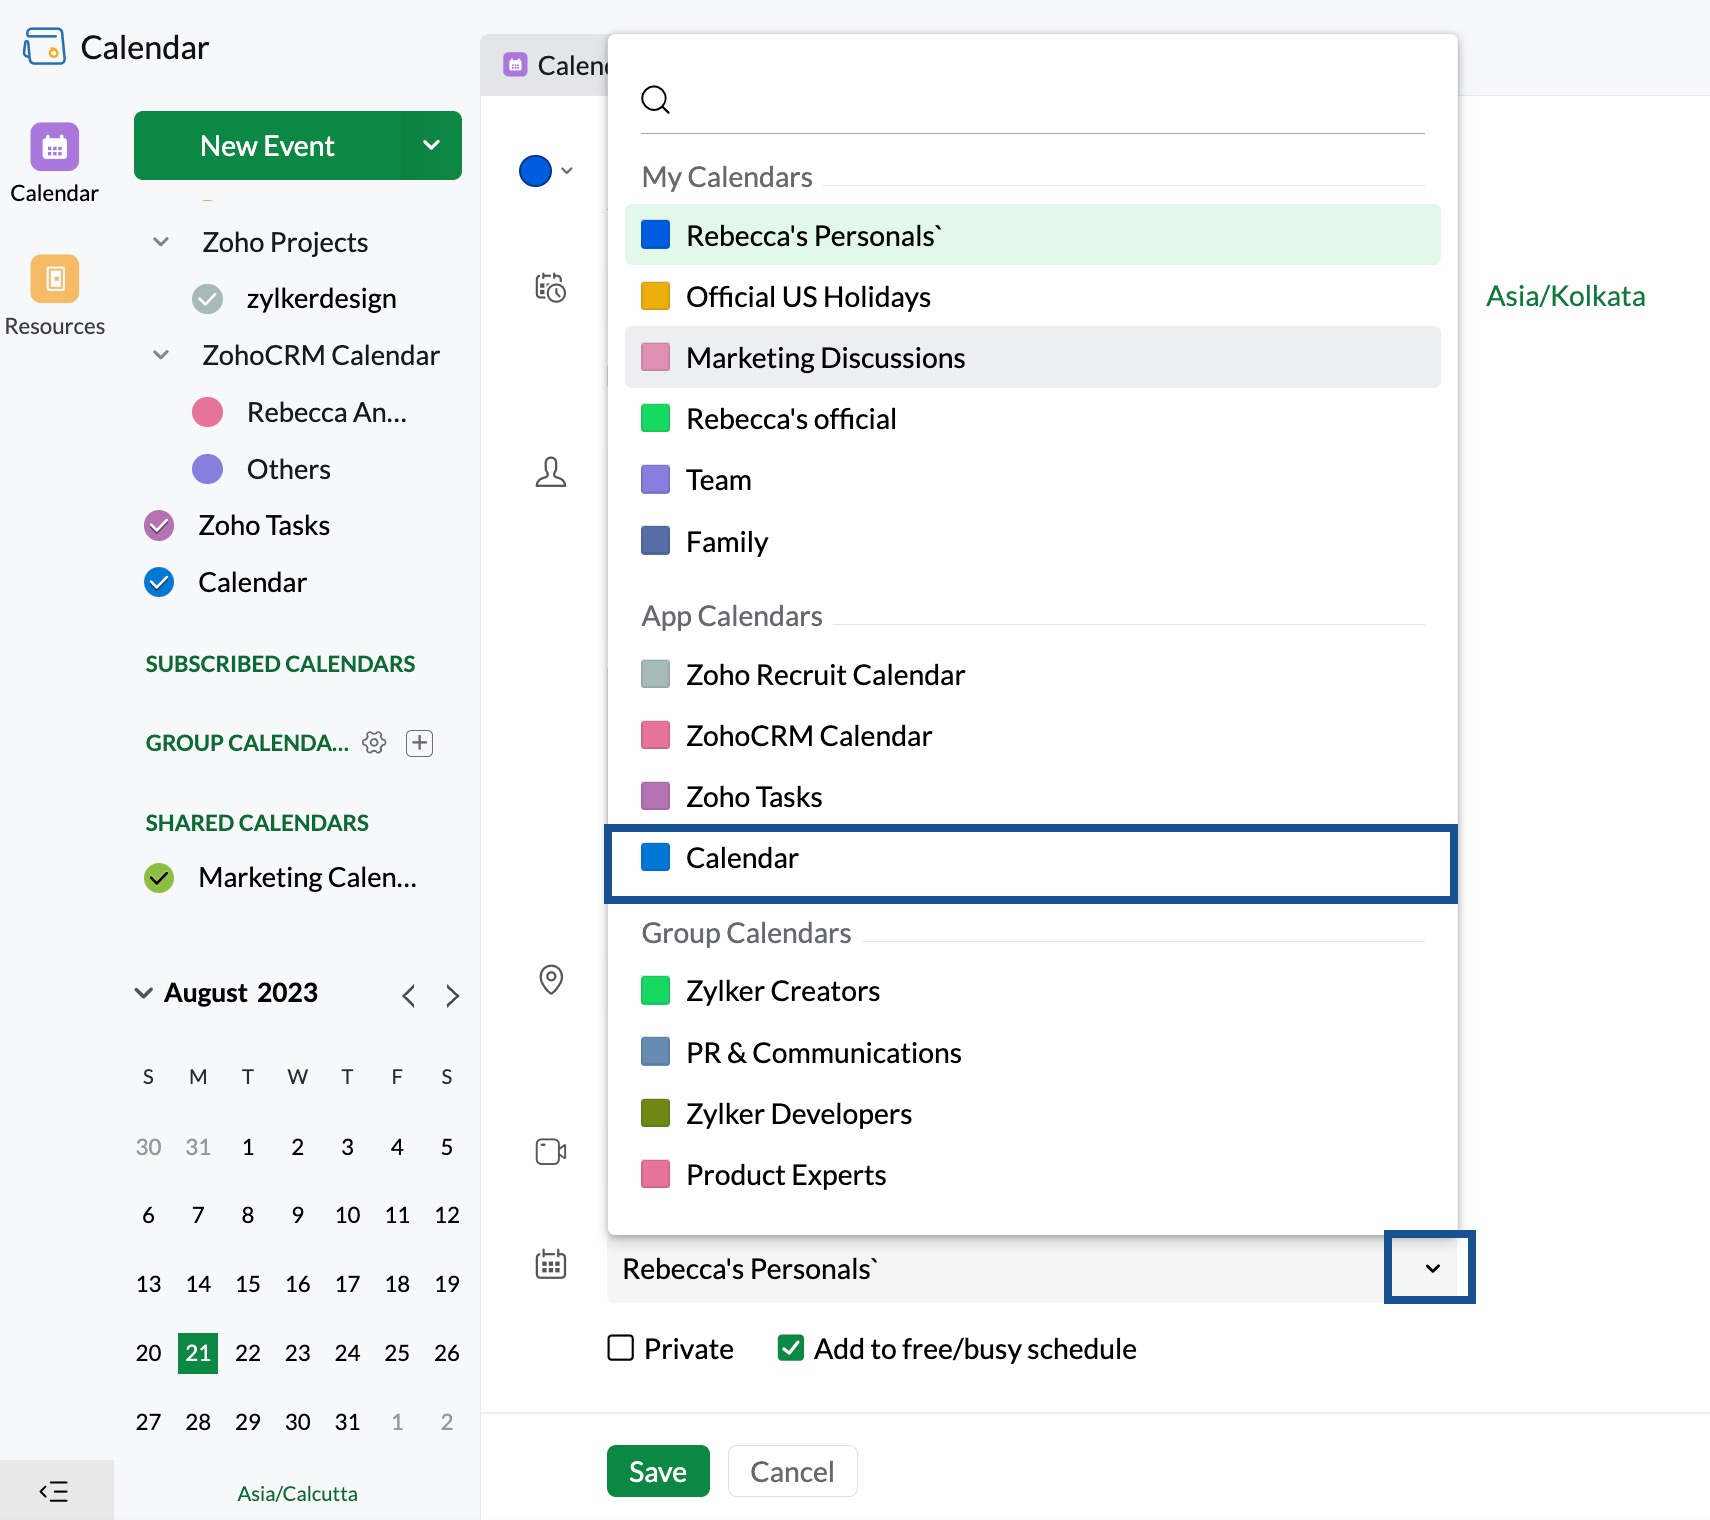
Task: Toggle Zoho Tasks calendar check
Action: (159, 525)
